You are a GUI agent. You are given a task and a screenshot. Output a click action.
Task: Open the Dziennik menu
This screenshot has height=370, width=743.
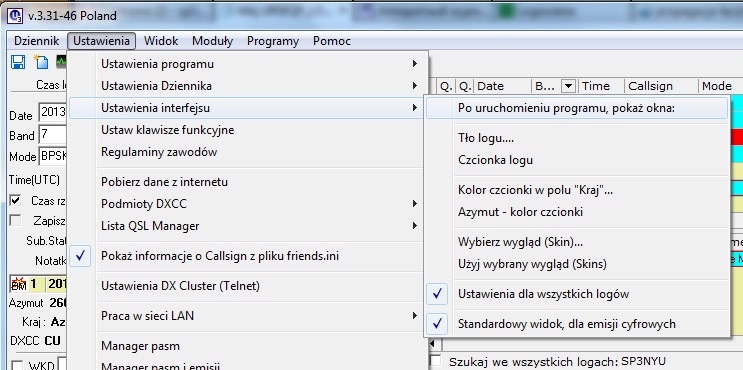coord(36,41)
